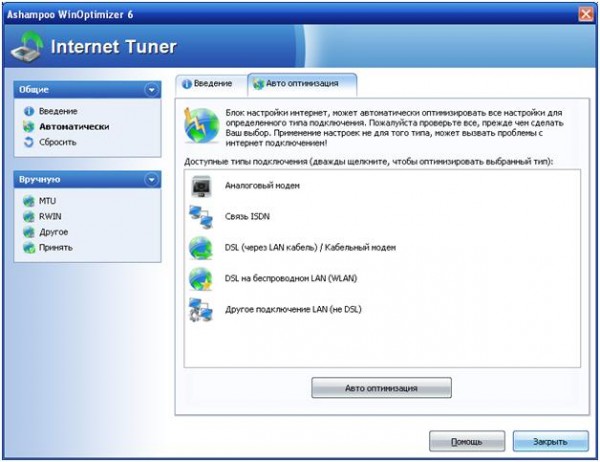Click the globe icon next to MTU

tap(29, 201)
